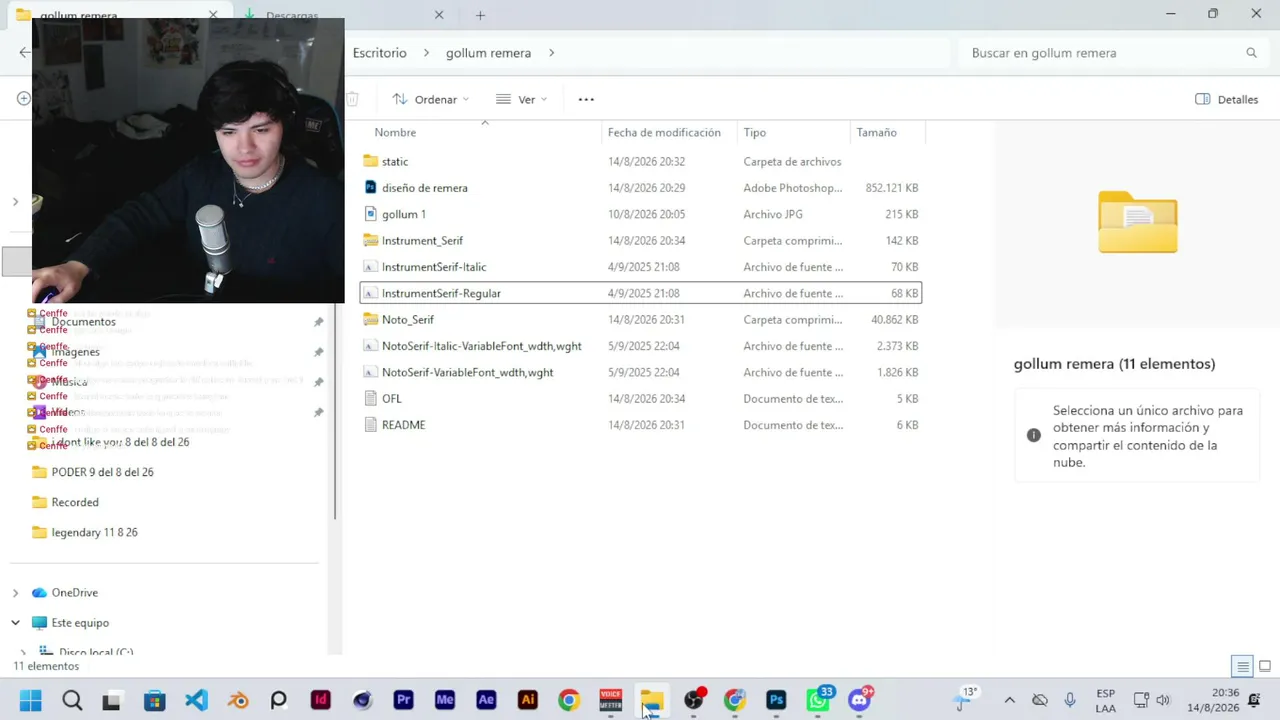Select NotoSerif-VariableFont_wdth,wght file
Screen dimensions: 1280x720
coord(640,372)
